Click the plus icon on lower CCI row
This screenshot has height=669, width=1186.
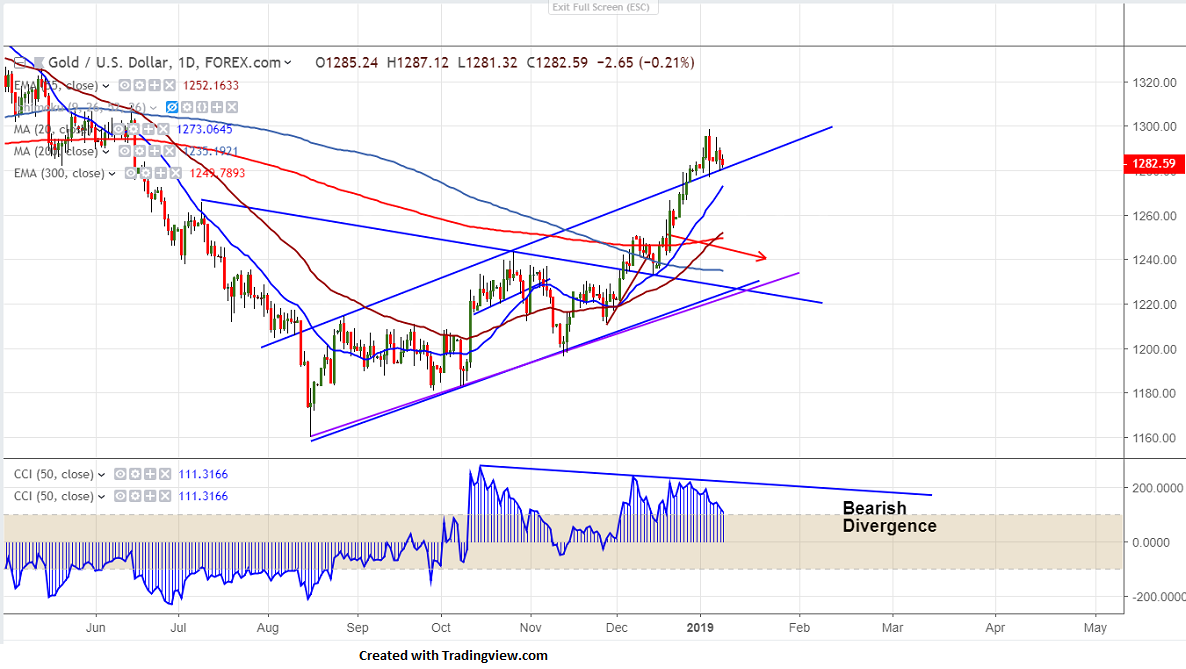pyautogui.click(x=150, y=496)
